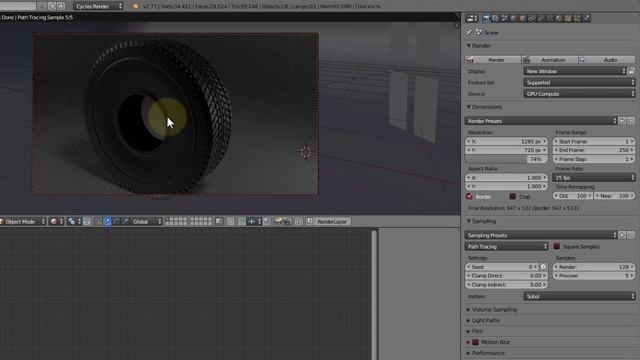The image size is (640, 360).
Task: Open the Render Layers properties tab
Action: 495,18
